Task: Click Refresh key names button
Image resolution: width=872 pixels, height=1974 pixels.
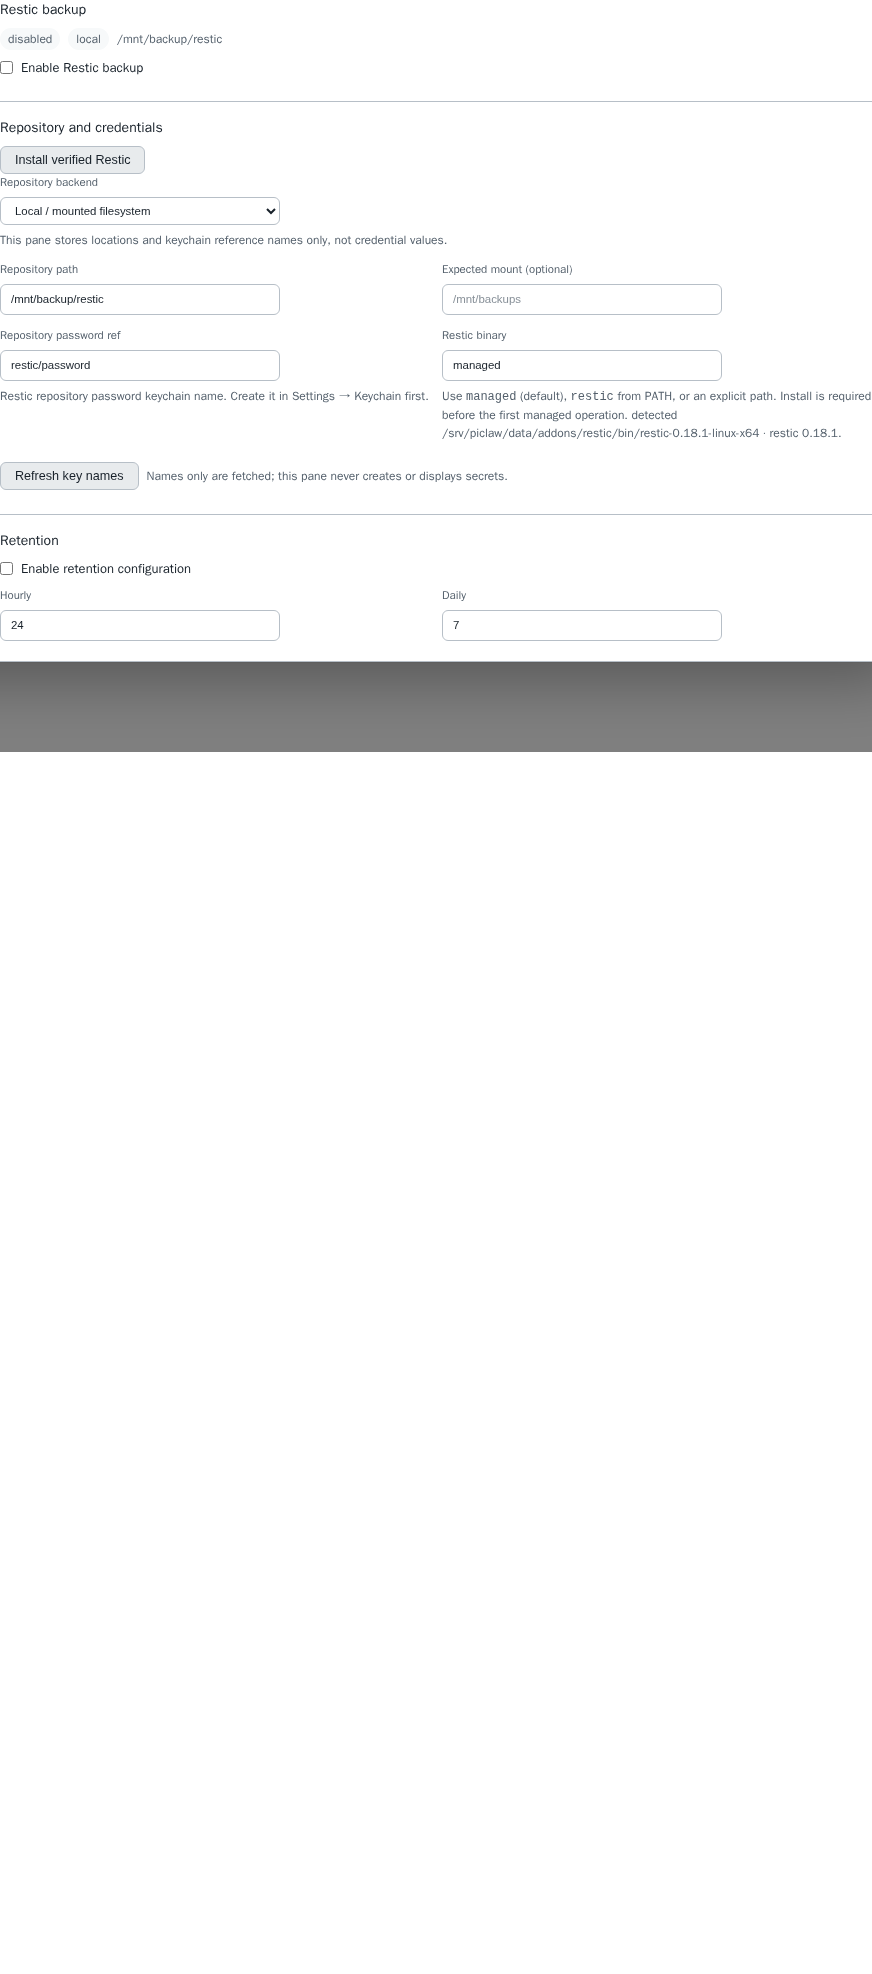Action: pos(69,476)
